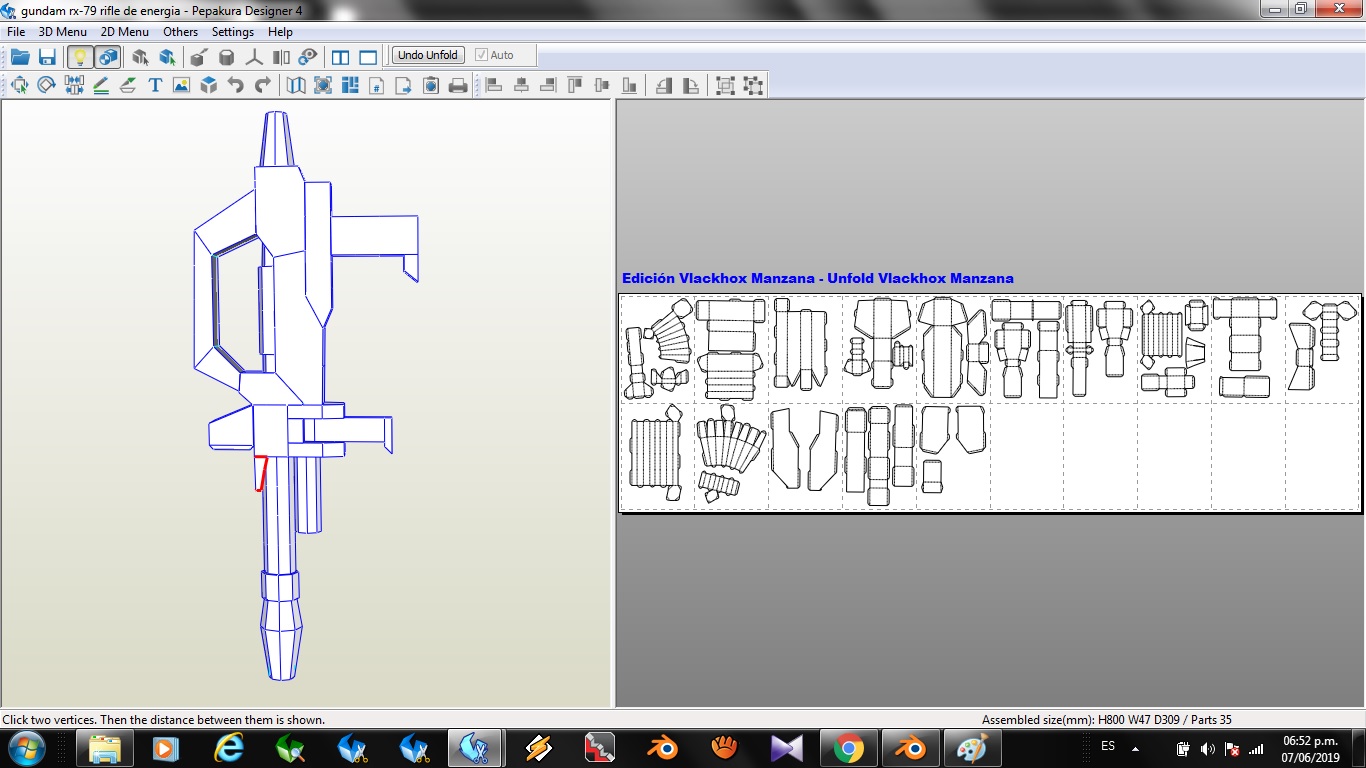Select the insert Image tool

pos(181,85)
